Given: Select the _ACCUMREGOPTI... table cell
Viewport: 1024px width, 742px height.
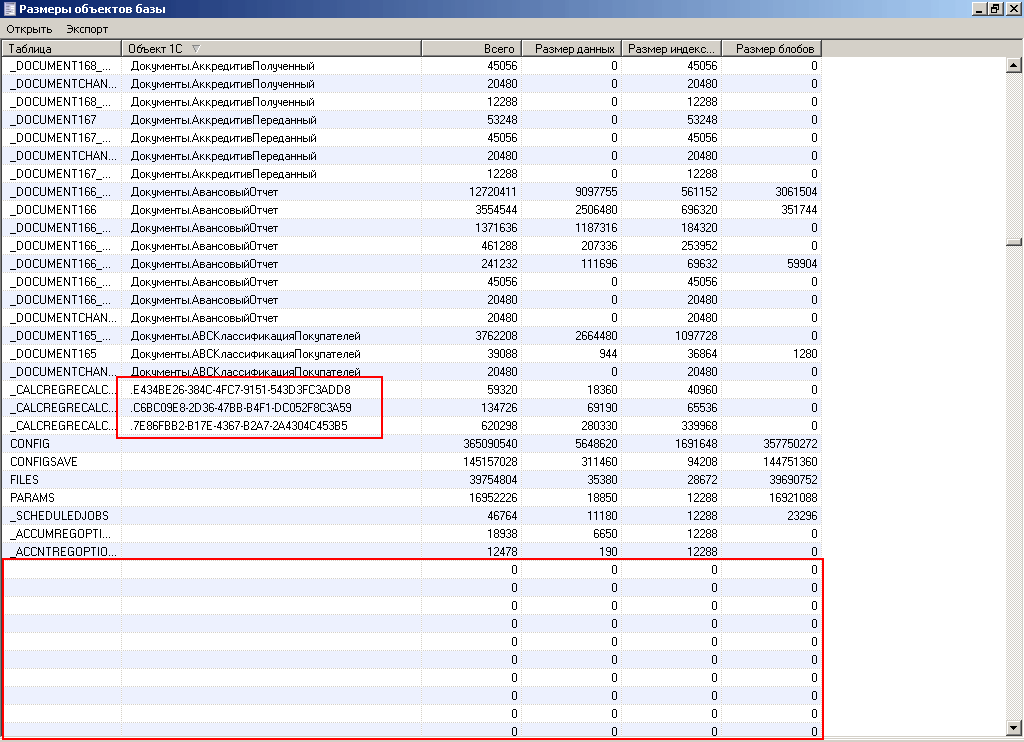Looking at the screenshot, I should (x=61, y=534).
